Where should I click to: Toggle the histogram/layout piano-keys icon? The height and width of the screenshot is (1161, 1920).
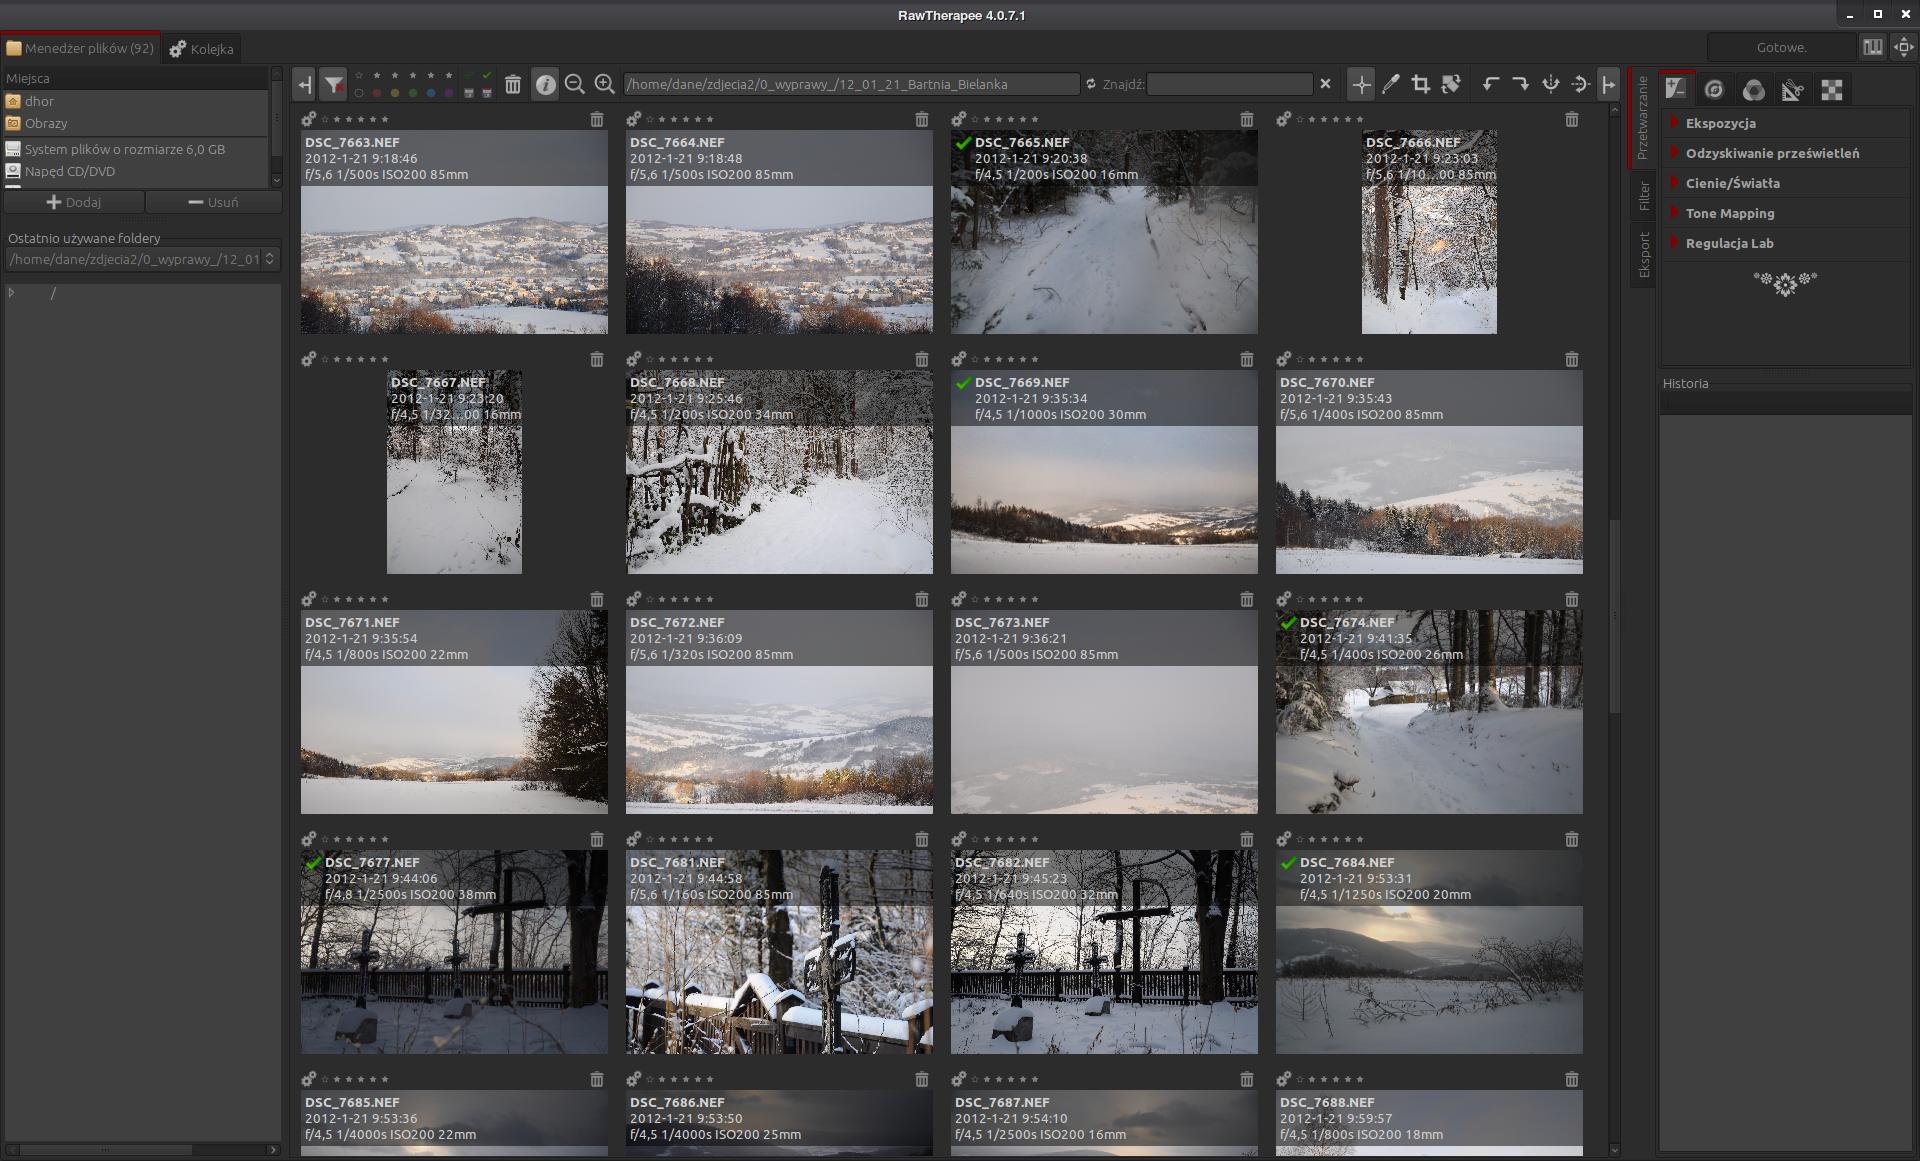[1872, 47]
